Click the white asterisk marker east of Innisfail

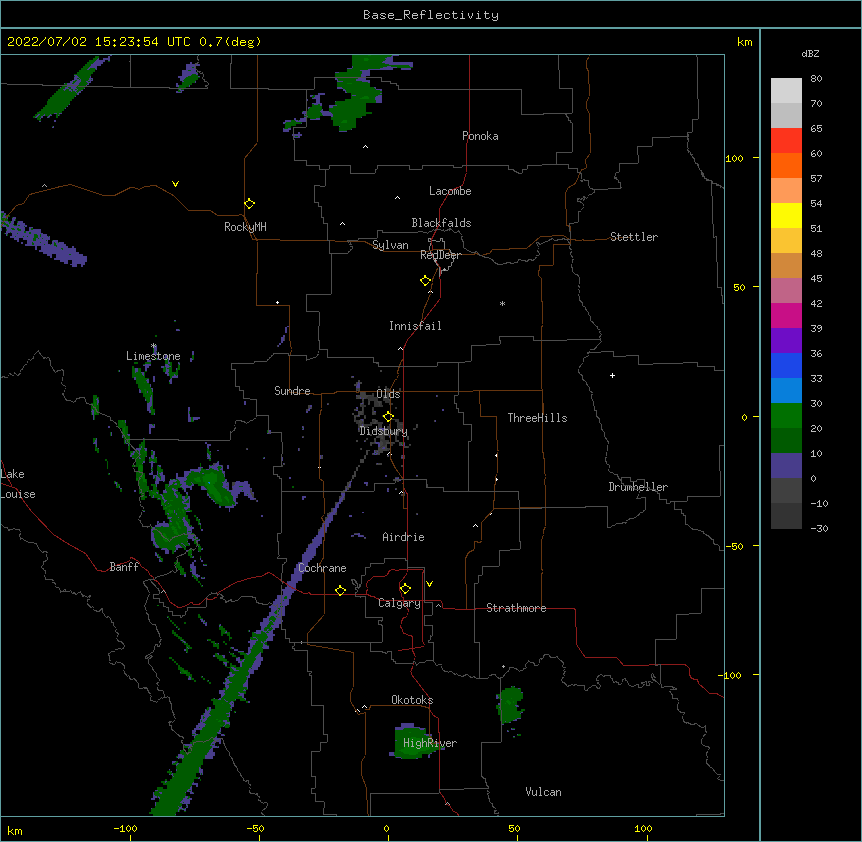click(x=502, y=303)
